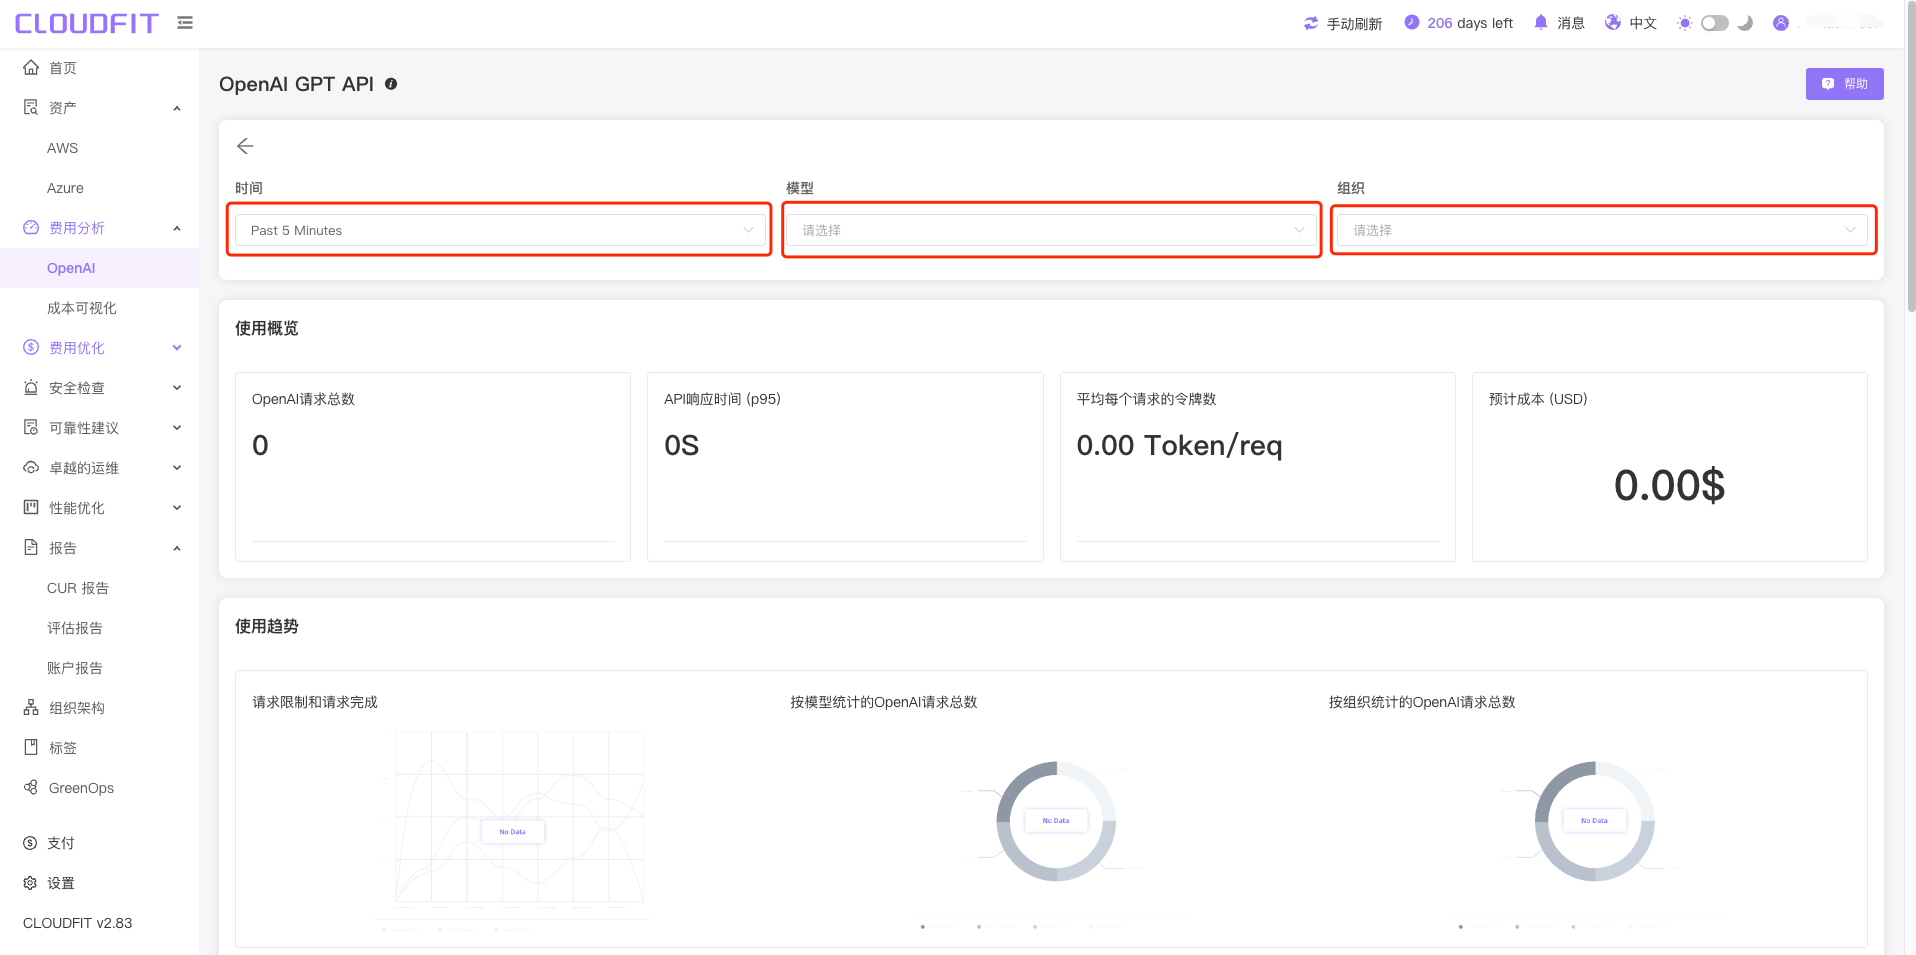
Task: Click the 卓越的运维 cloud icon
Action: click(31, 467)
